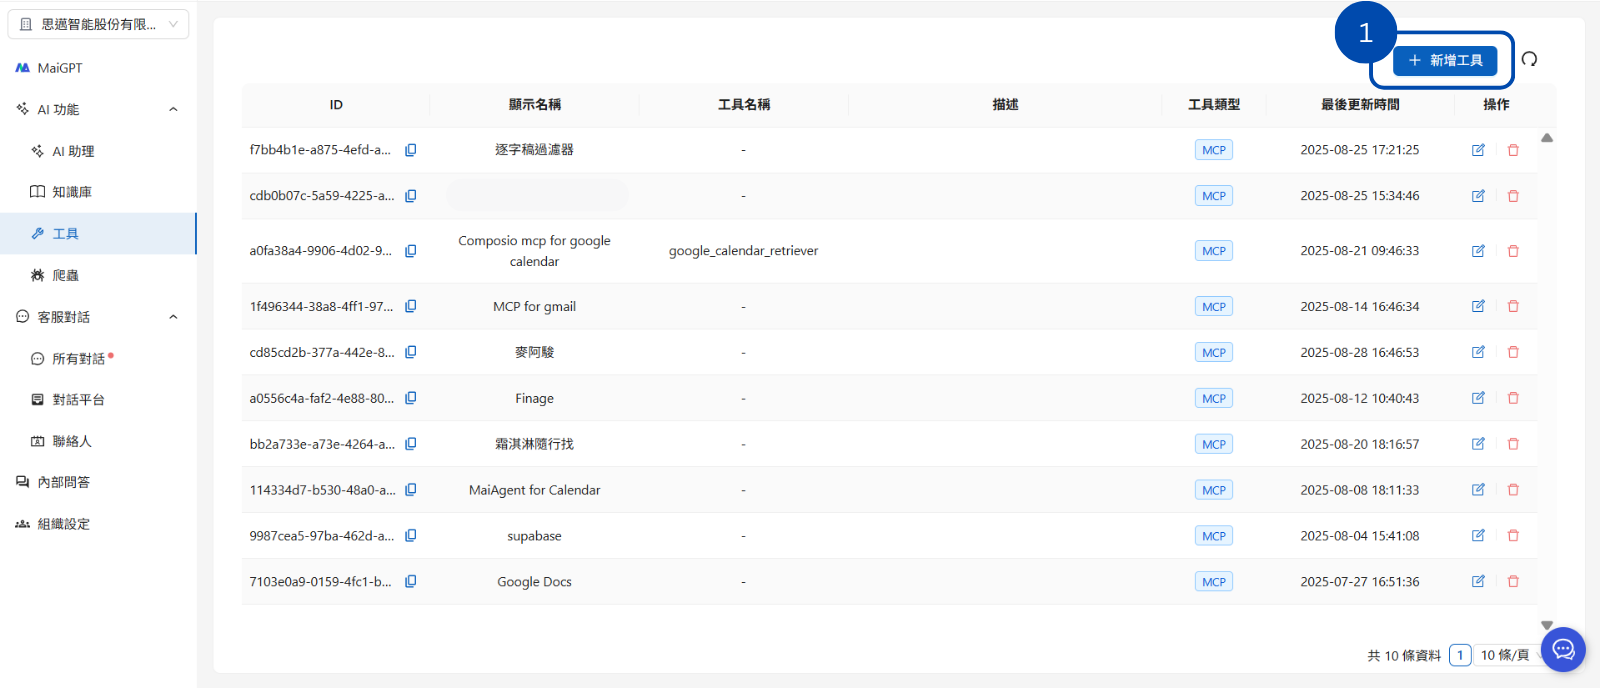Copy ID for MaiAgent for Calendar

(410, 490)
